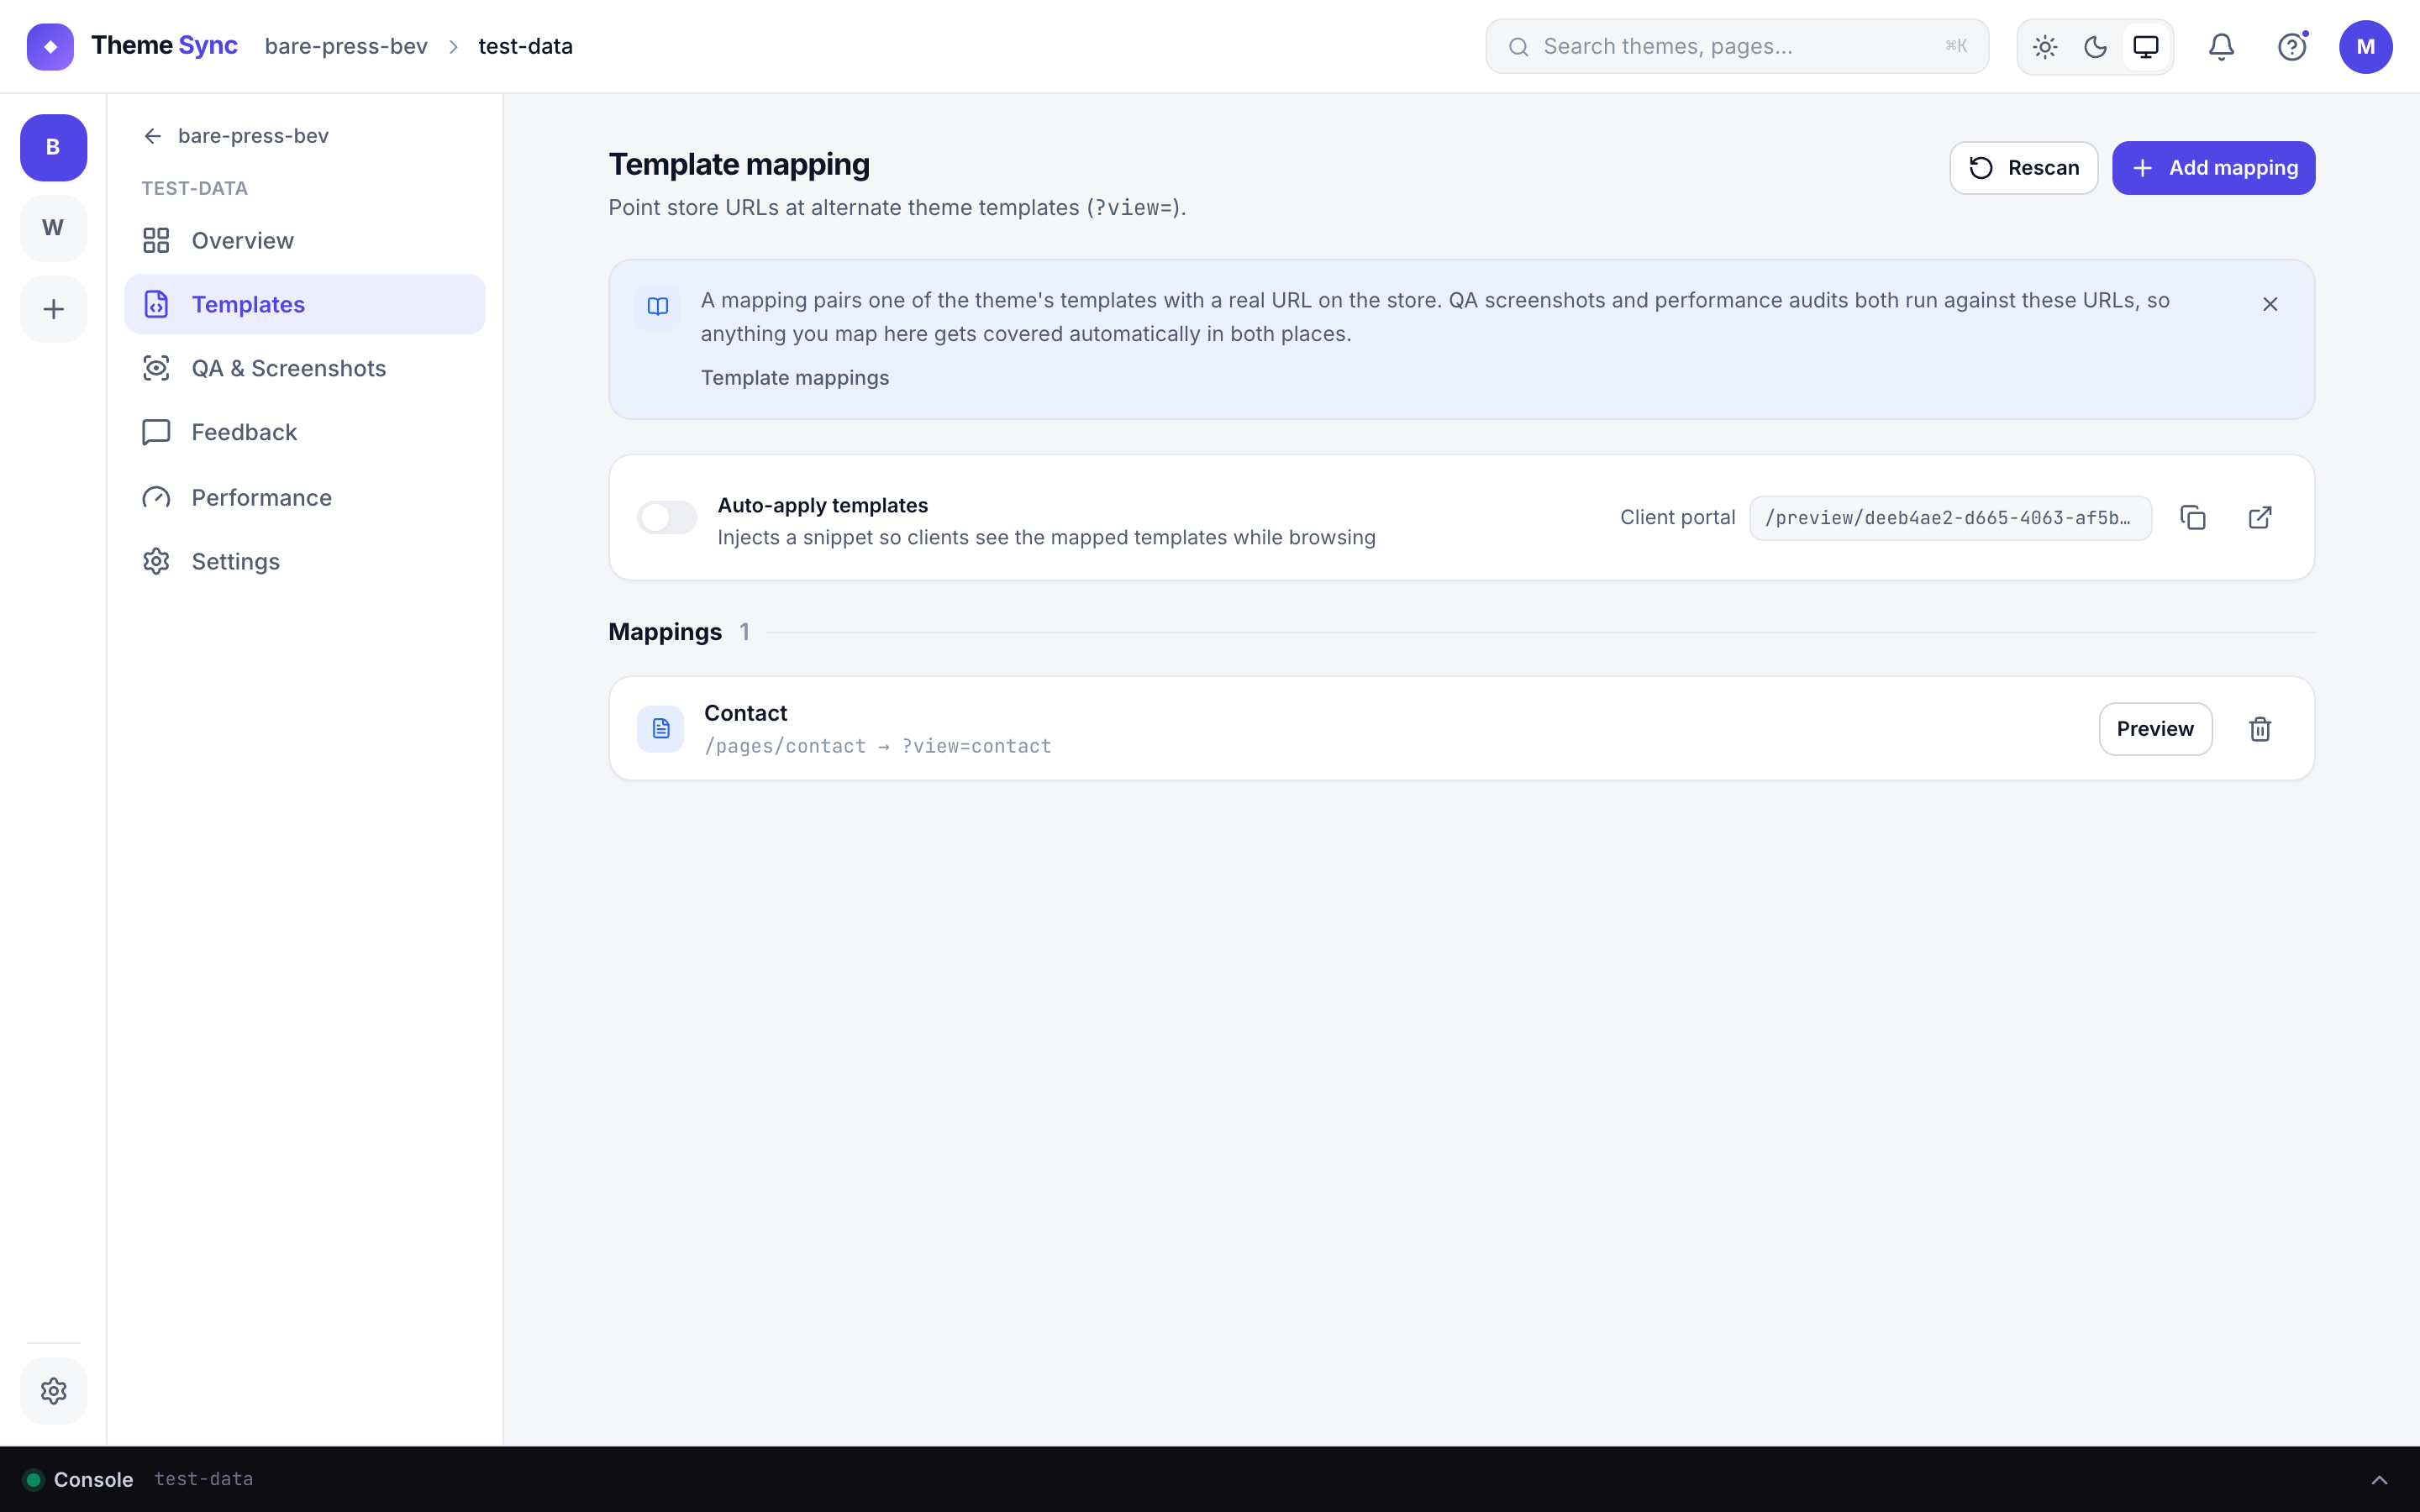
Task: Toggle Auto-apply templates switch
Action: (x=667, y=518)
